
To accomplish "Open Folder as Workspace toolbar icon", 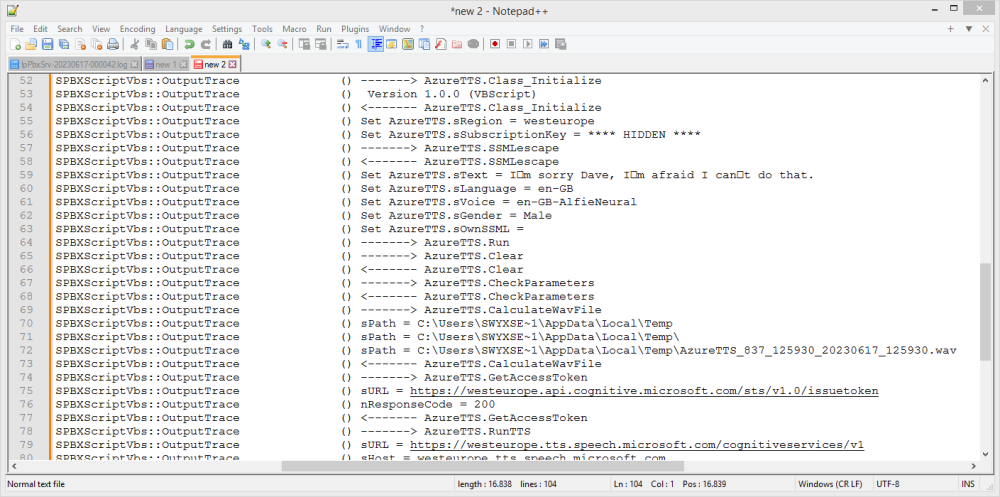I will coord(457,44).
